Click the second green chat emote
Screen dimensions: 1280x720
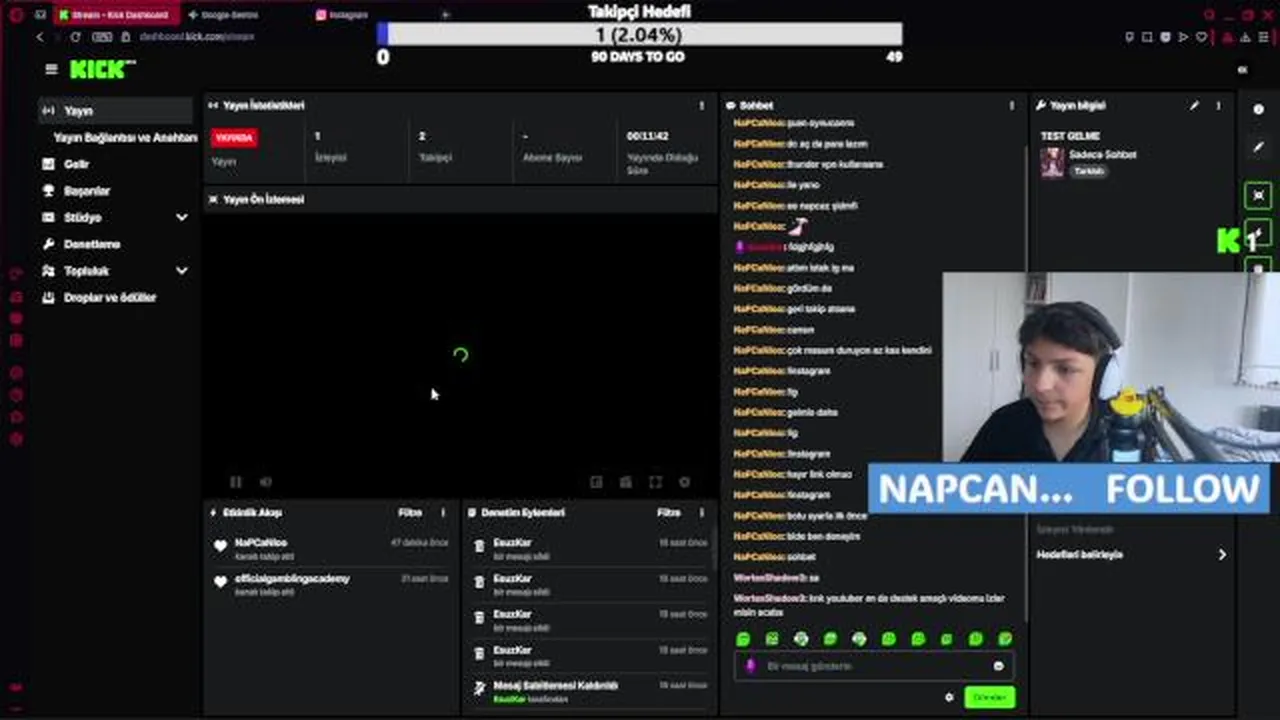click(772, 639)
